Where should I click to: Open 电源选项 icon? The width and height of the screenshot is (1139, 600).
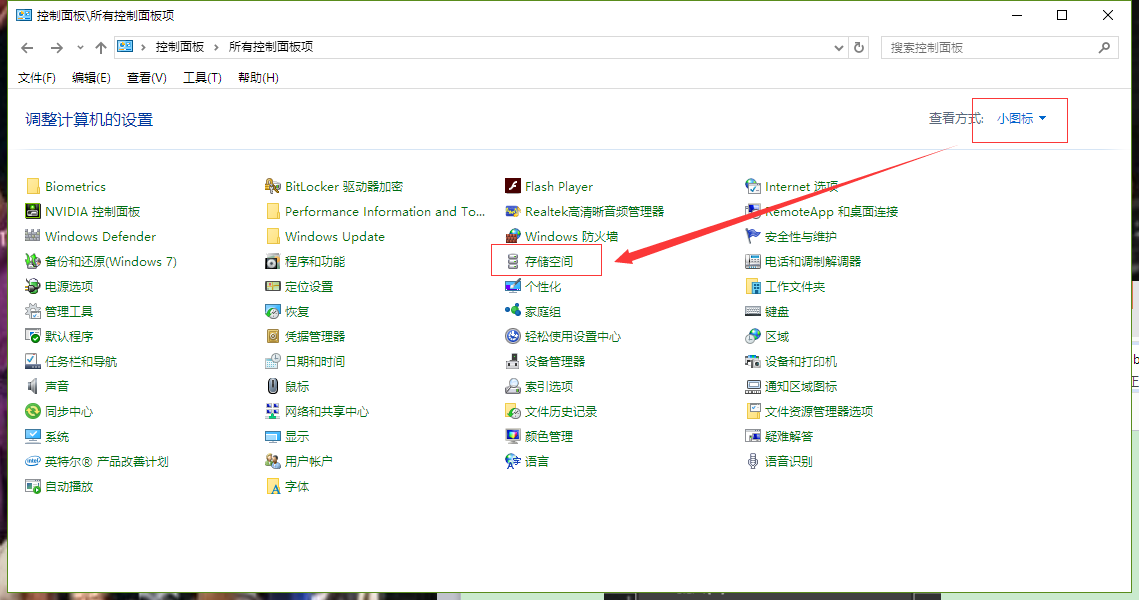[x=33, y=286]
